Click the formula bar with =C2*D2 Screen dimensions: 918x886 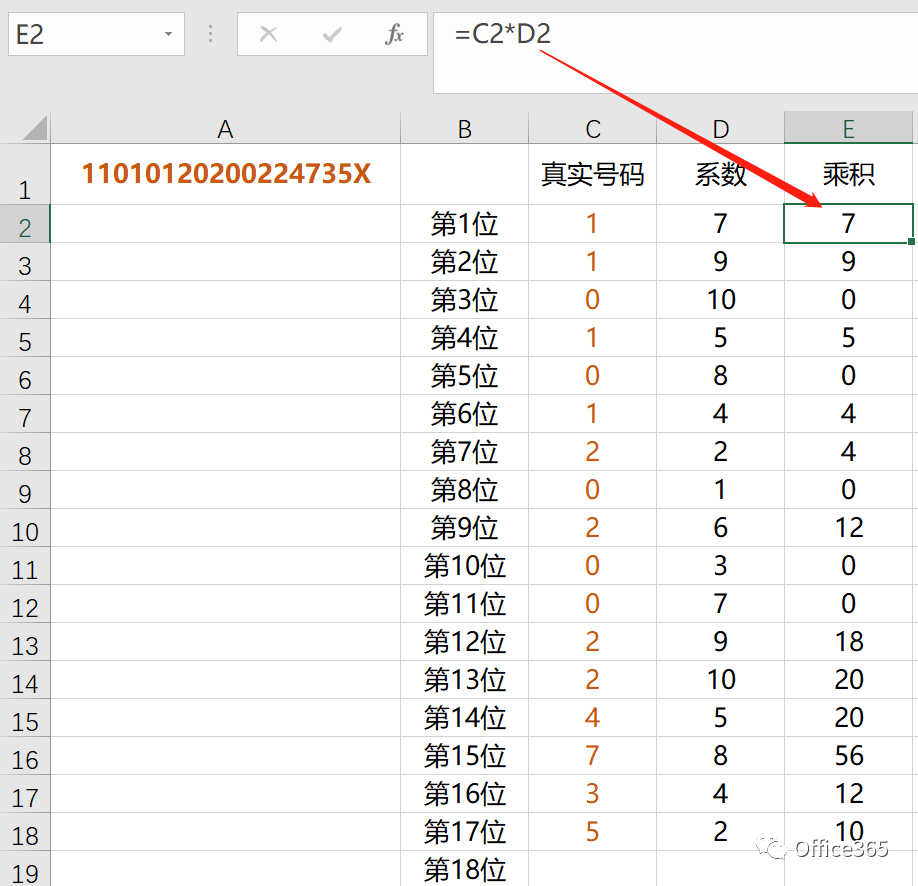[x=675, y=53]
